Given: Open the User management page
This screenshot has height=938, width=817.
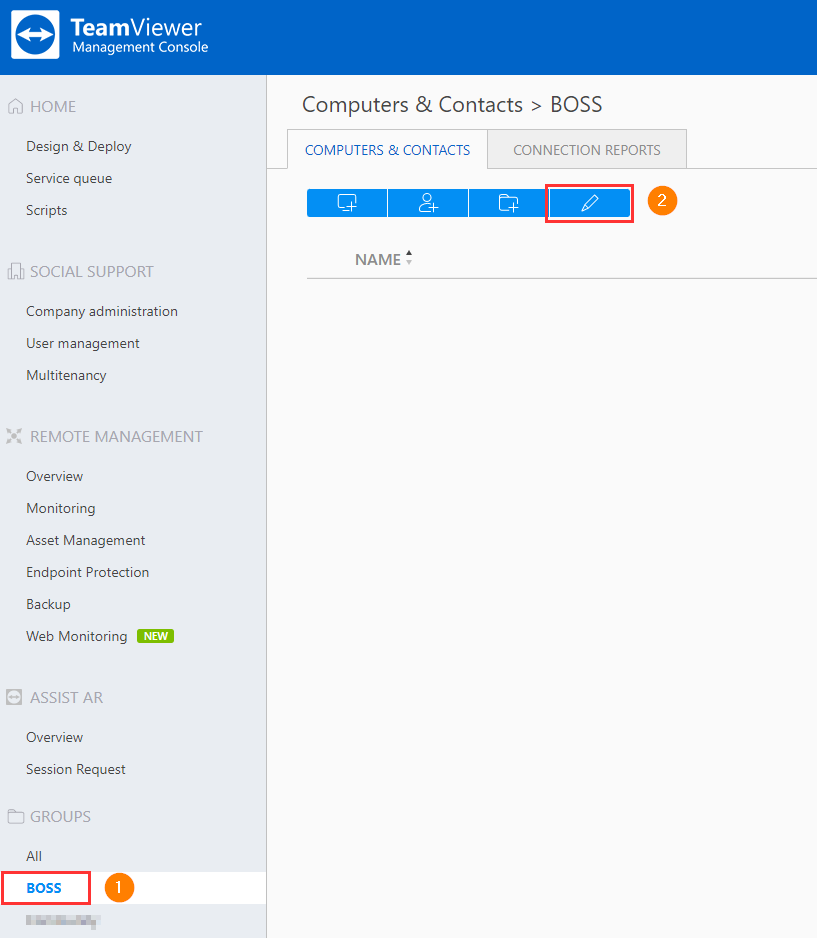Looking at the screenshot, I should pyautogui.click(x=81, y=343).
